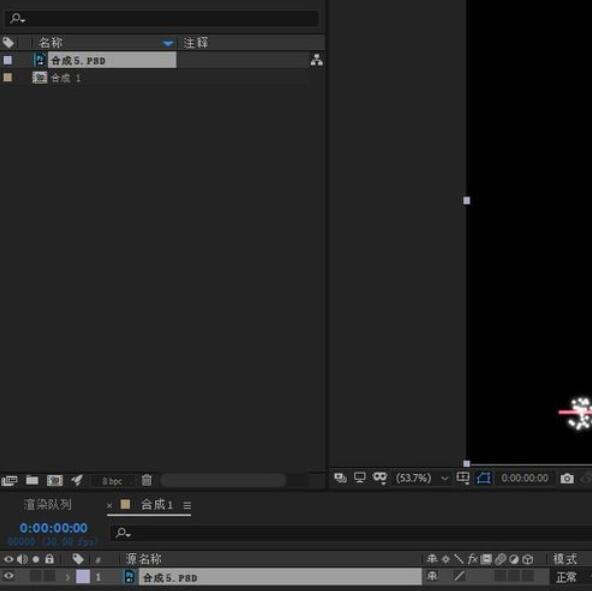This screenshot has height=591, width=592.
Task: Open the 合成1 timeline panel menu
Action: point(187,505)
